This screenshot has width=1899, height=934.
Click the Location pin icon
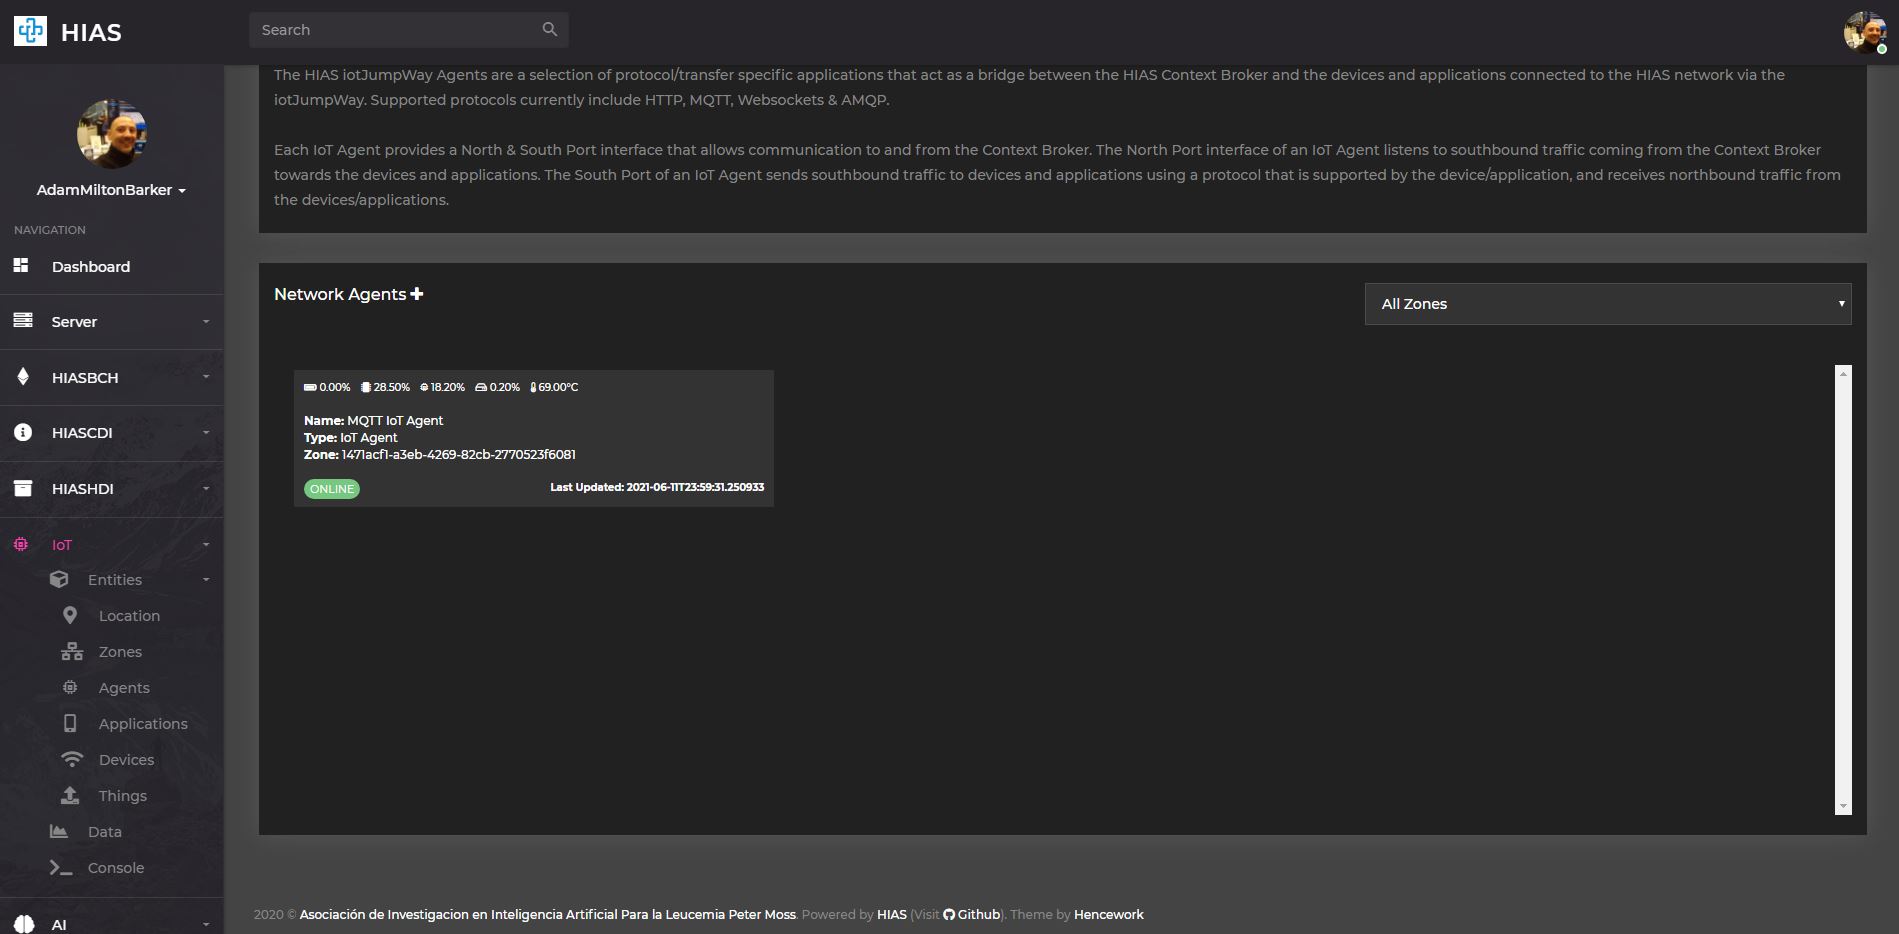[69, 615]
